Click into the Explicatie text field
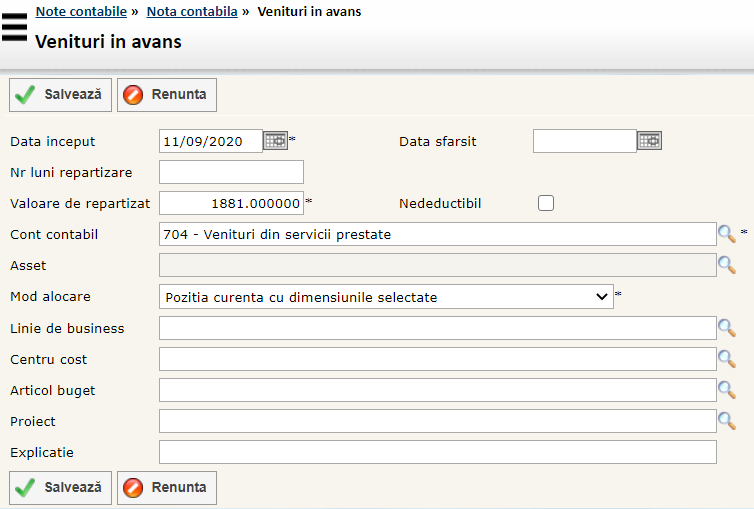 437,453
